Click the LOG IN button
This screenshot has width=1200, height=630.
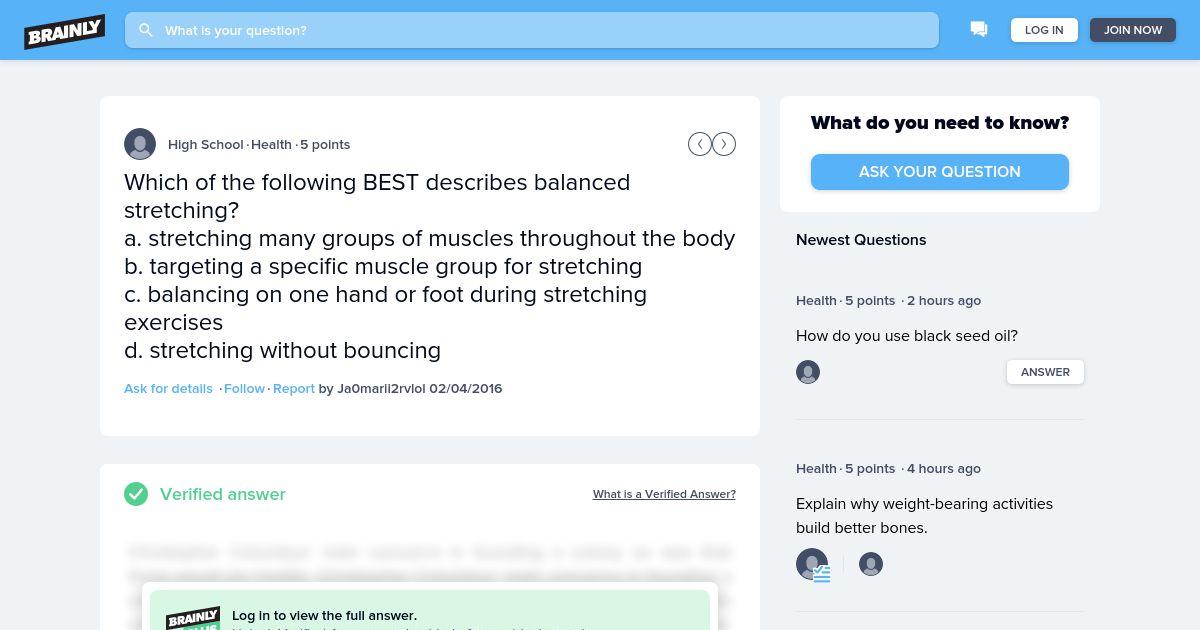coord(1044,30)
